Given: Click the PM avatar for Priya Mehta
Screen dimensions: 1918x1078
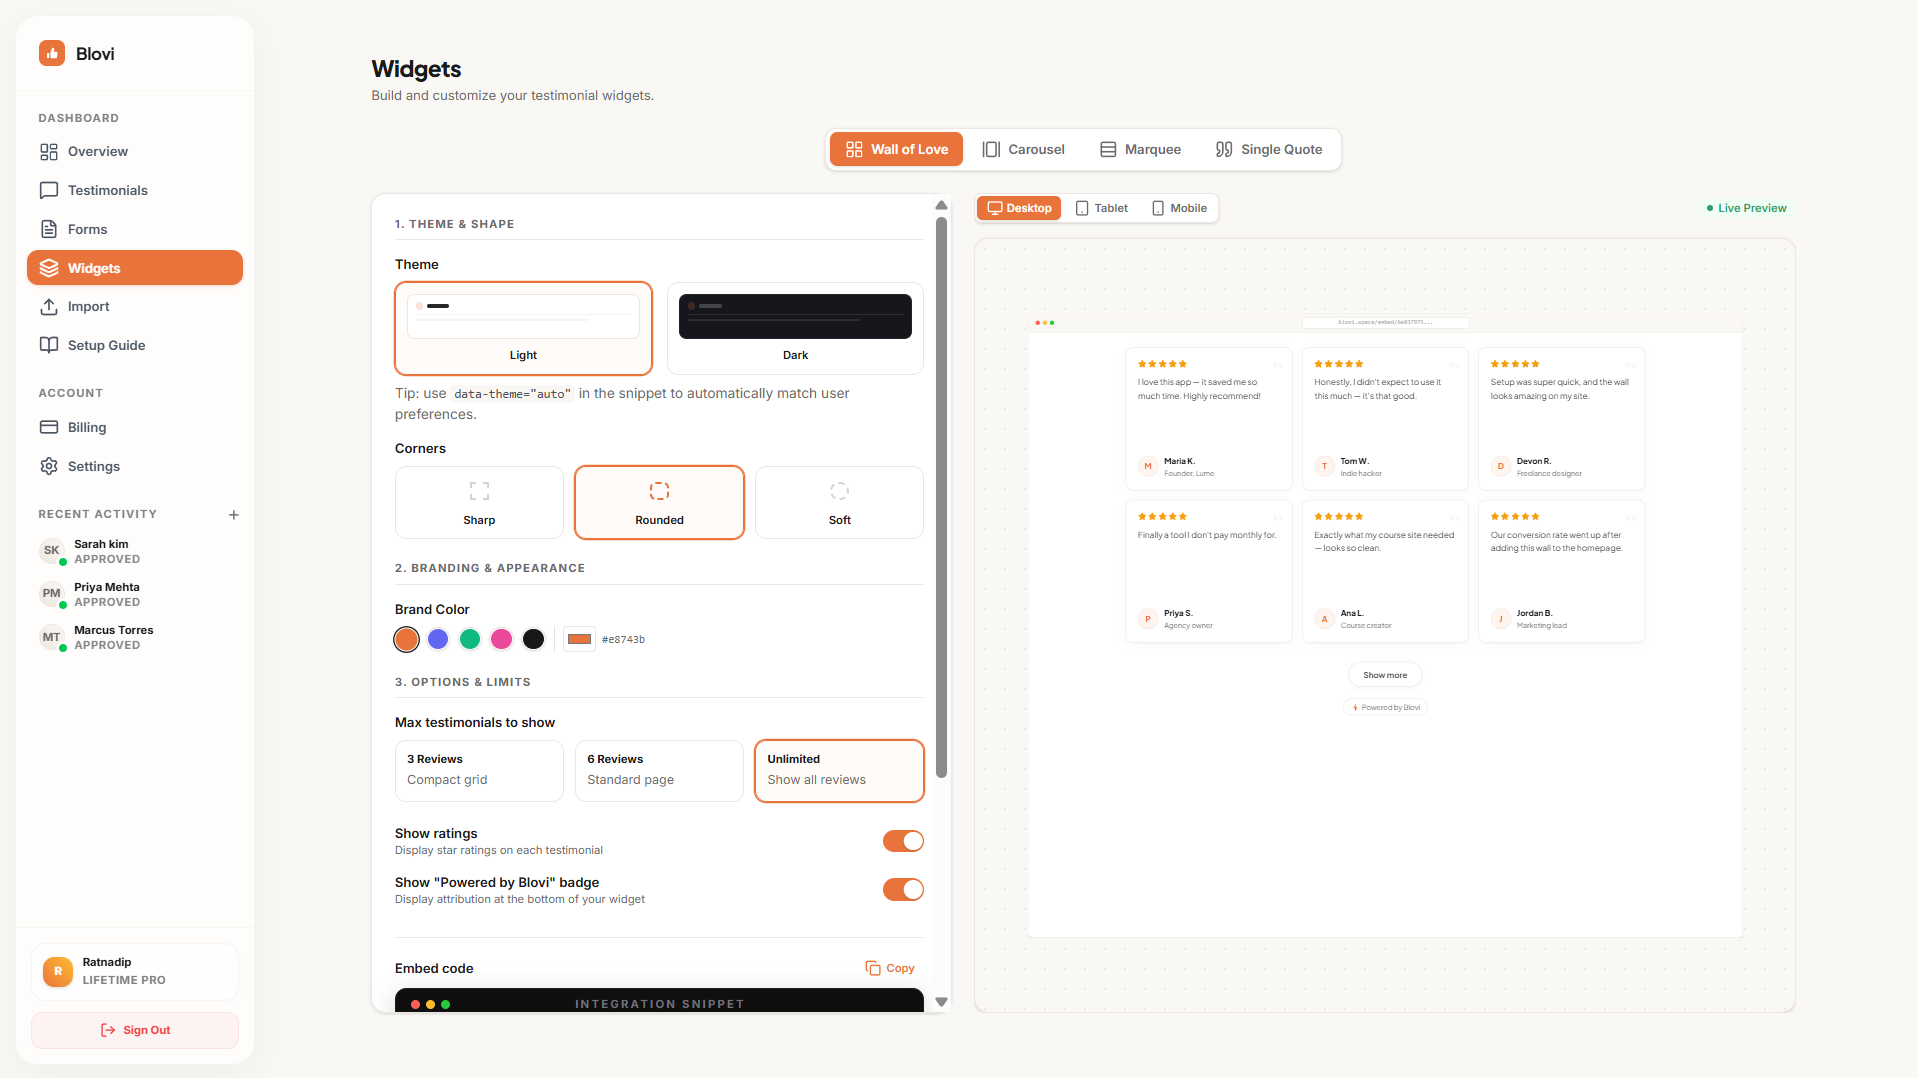Looking at the screenshot, I should tap(52, 594).
